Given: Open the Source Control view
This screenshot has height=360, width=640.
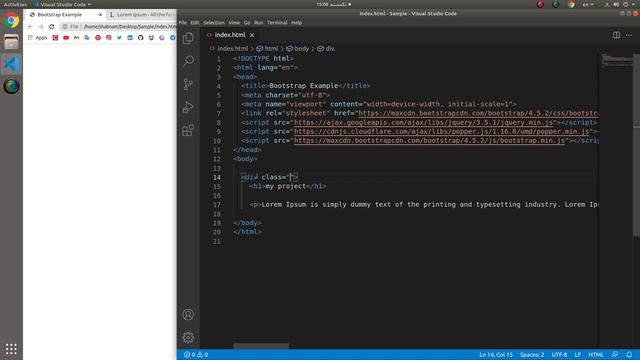Looking at the screenshot, I should pos(188,84).
